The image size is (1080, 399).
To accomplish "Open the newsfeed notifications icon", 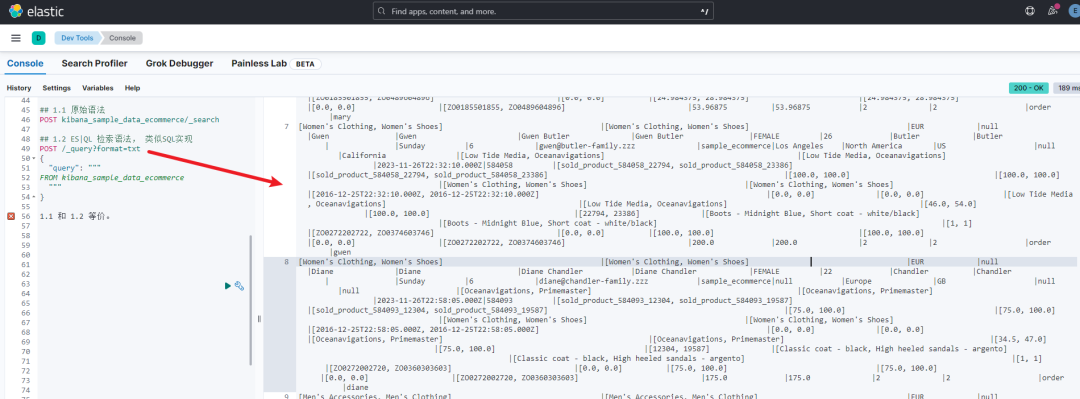I will [x=1052, y=10].
